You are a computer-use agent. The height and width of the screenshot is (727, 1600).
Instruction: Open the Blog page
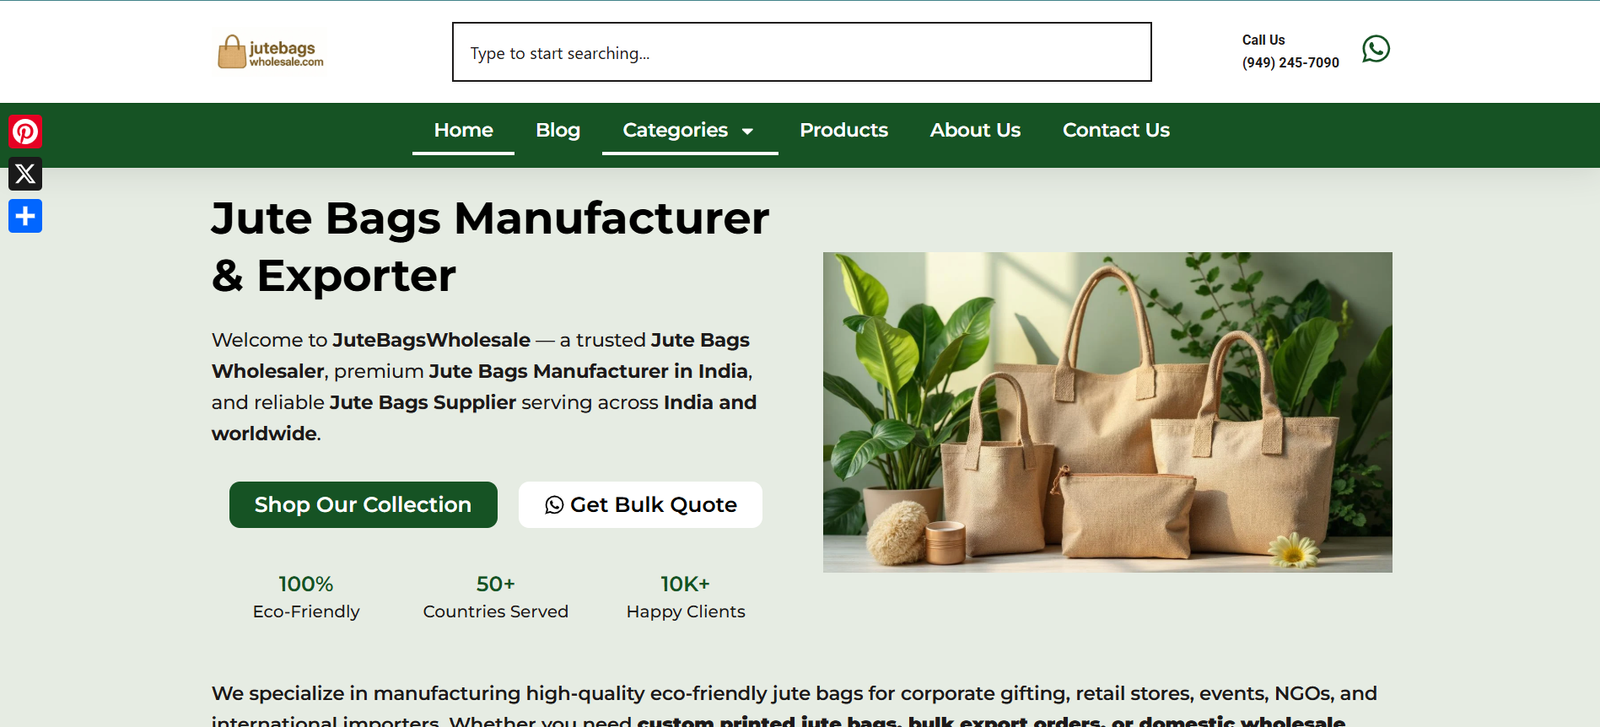pyautogui.click(x=558, y=130)
